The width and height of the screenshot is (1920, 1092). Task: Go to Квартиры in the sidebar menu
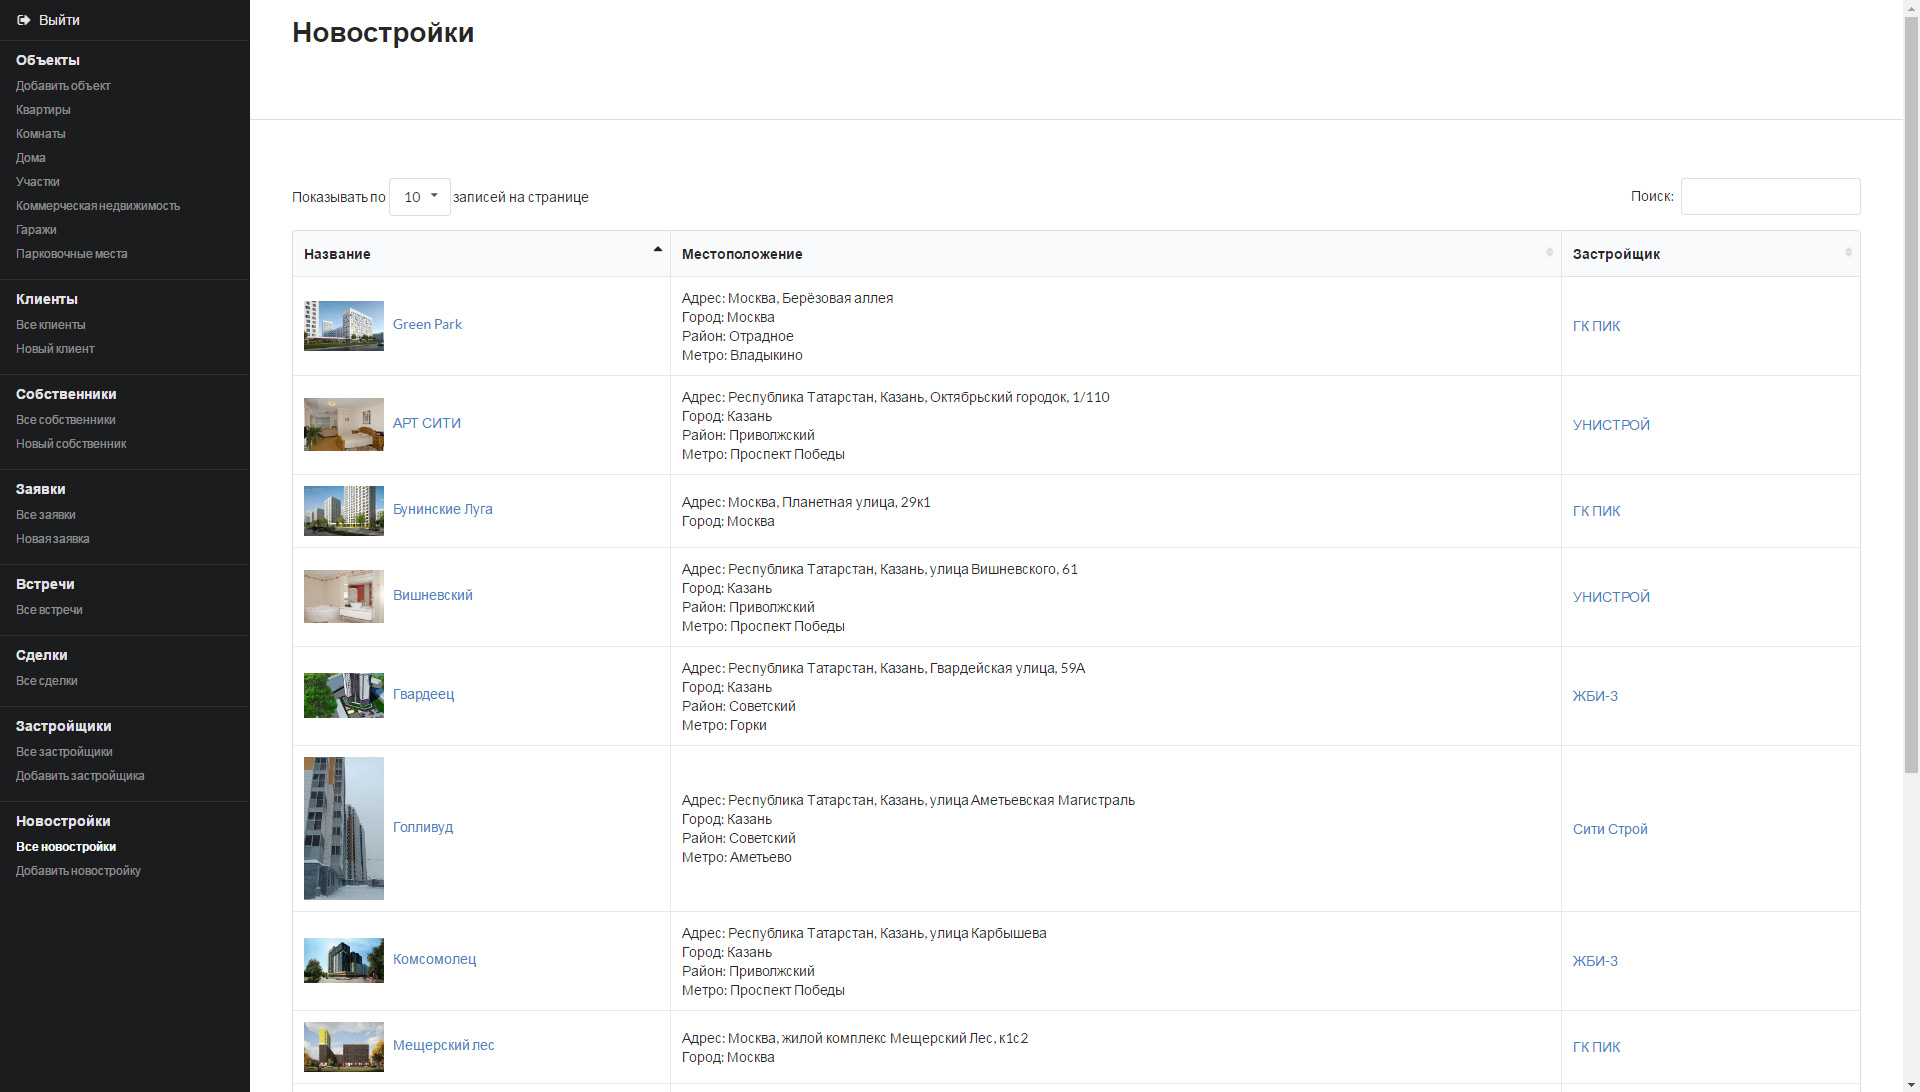point(43,110)
